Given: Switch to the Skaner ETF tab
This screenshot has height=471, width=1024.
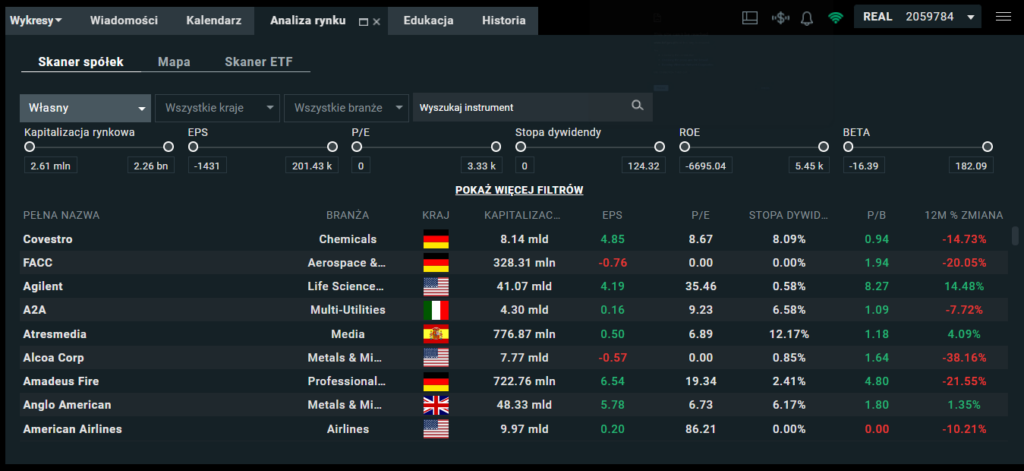Looking at the screenshot, I should point(259,62).
